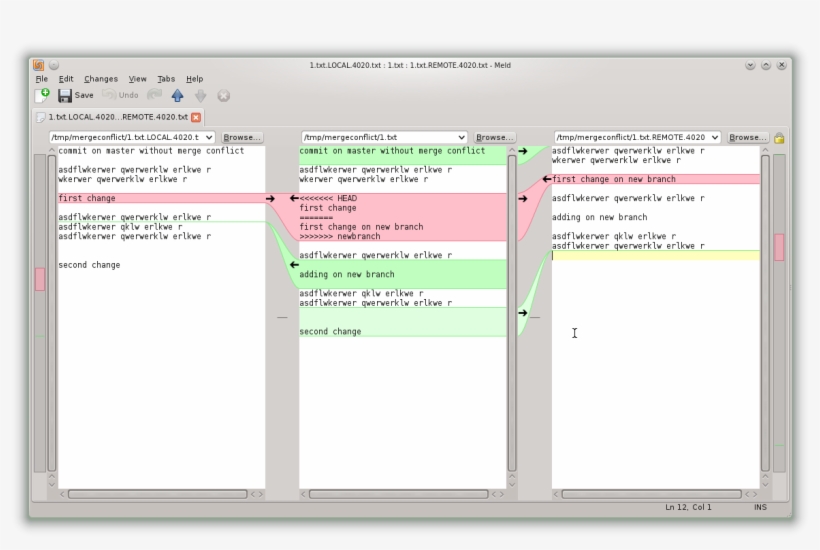This screenshot has width=820, height=550.
Task: Toggle the read-only lock on remote pane
Action: (778, 137)
